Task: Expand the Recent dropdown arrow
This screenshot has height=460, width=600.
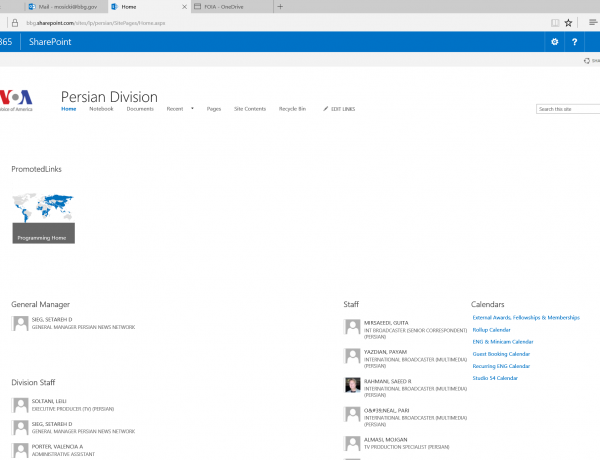Action: coord(192,109)
